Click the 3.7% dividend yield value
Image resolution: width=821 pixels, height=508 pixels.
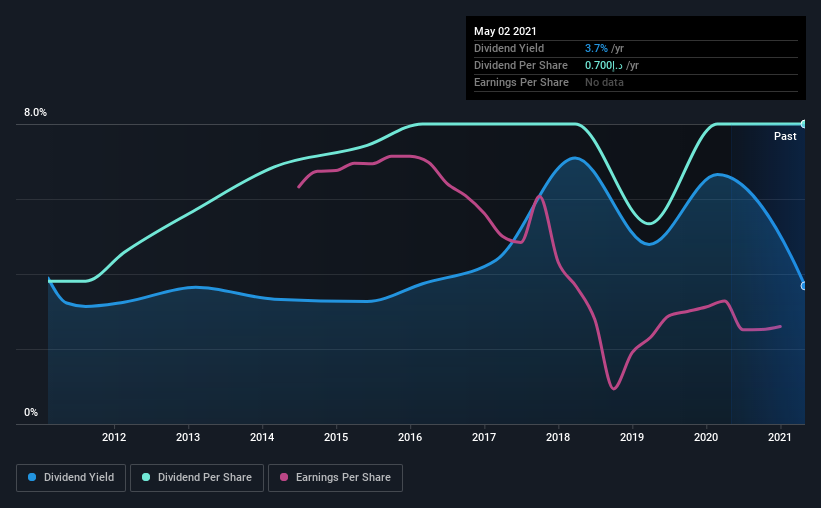tap(596, 48)
